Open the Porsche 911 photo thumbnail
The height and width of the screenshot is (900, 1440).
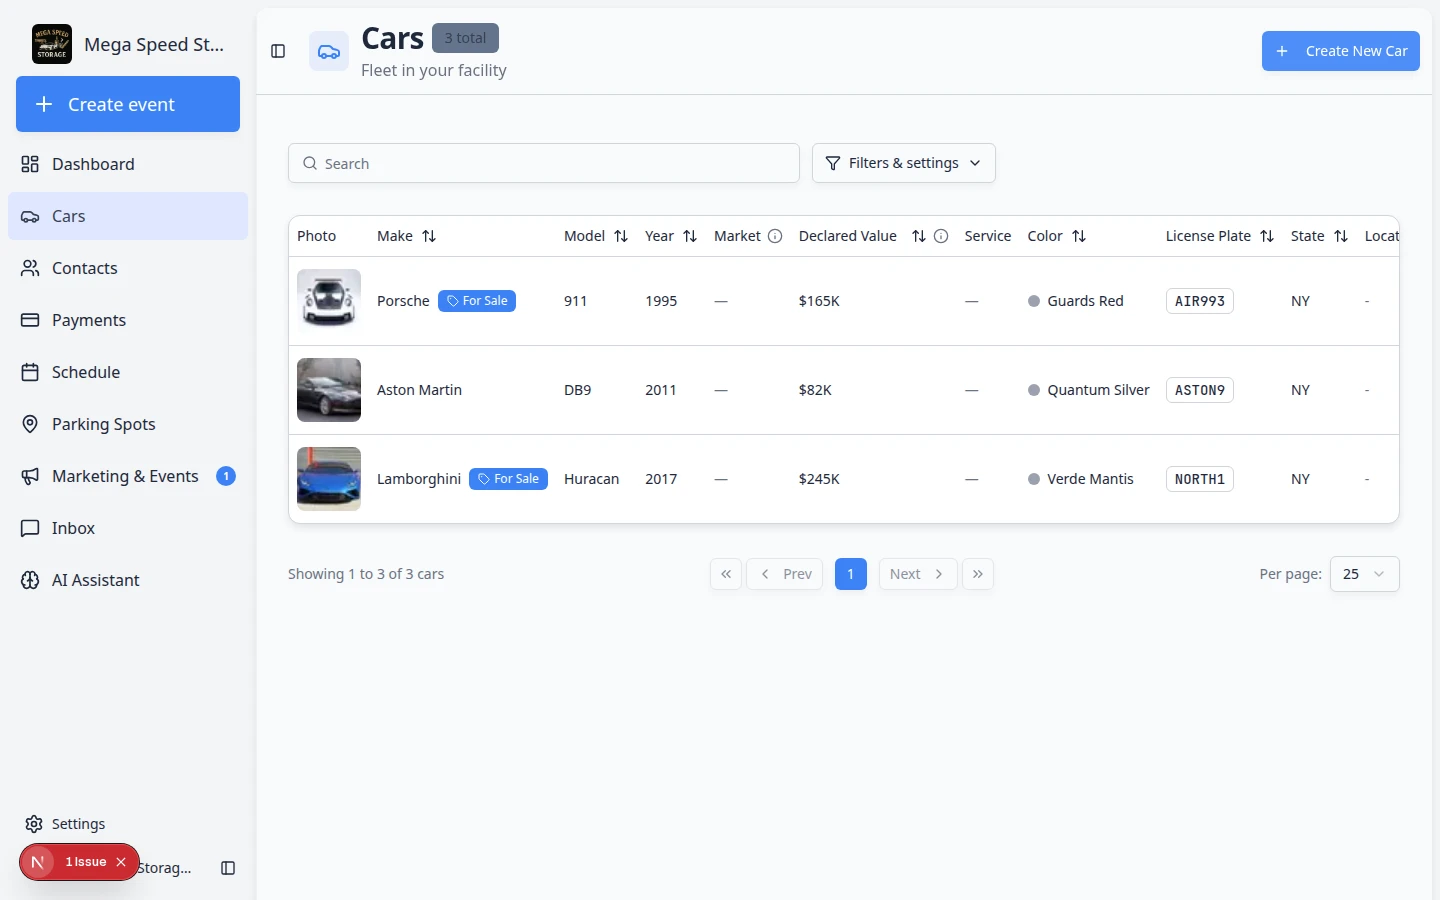[x=329, y=301]
